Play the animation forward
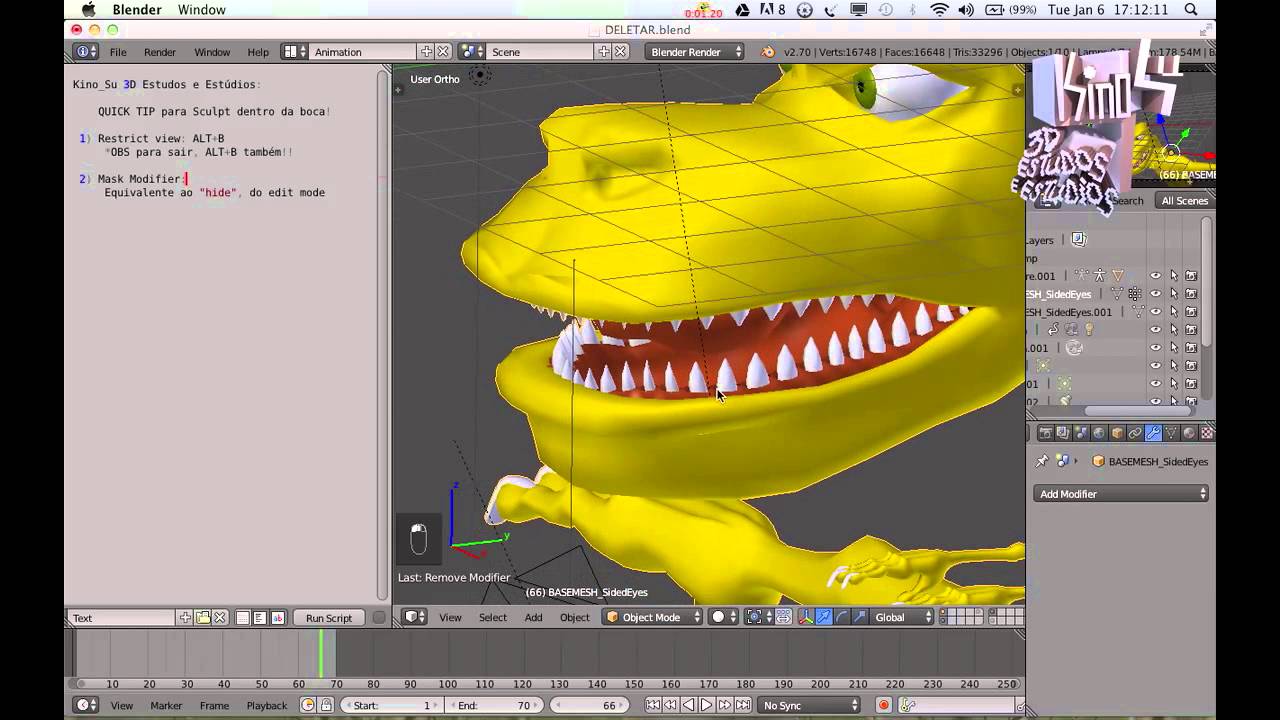This screenshot has width=1280, height=720. tap(706, 705)
